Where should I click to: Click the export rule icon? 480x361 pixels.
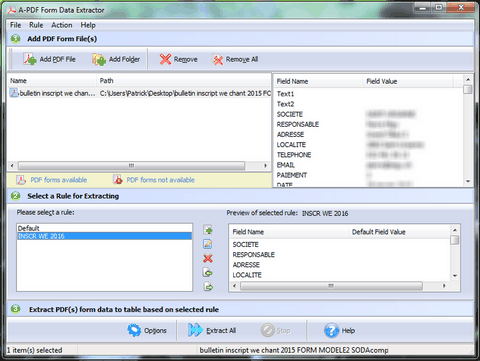[208, 287]
